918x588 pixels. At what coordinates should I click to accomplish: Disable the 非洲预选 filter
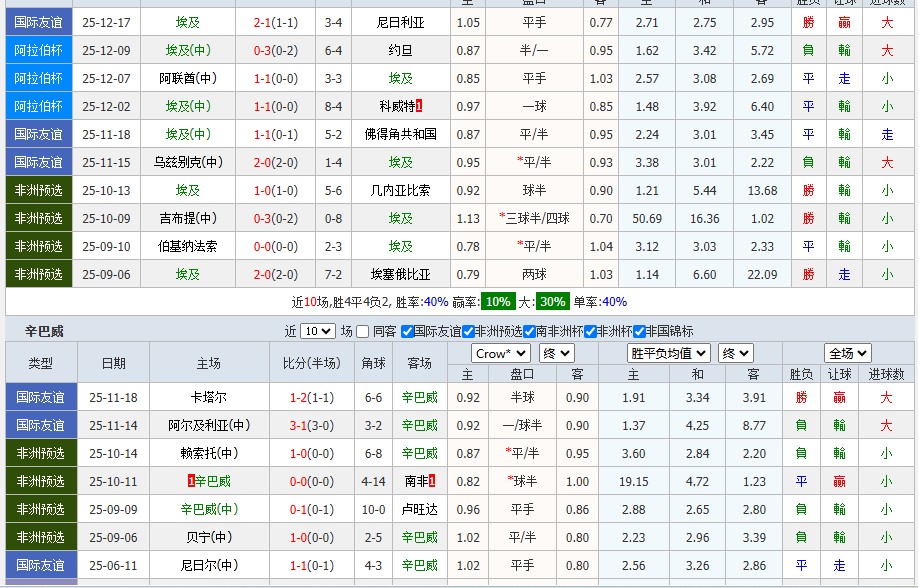(467, 330)
